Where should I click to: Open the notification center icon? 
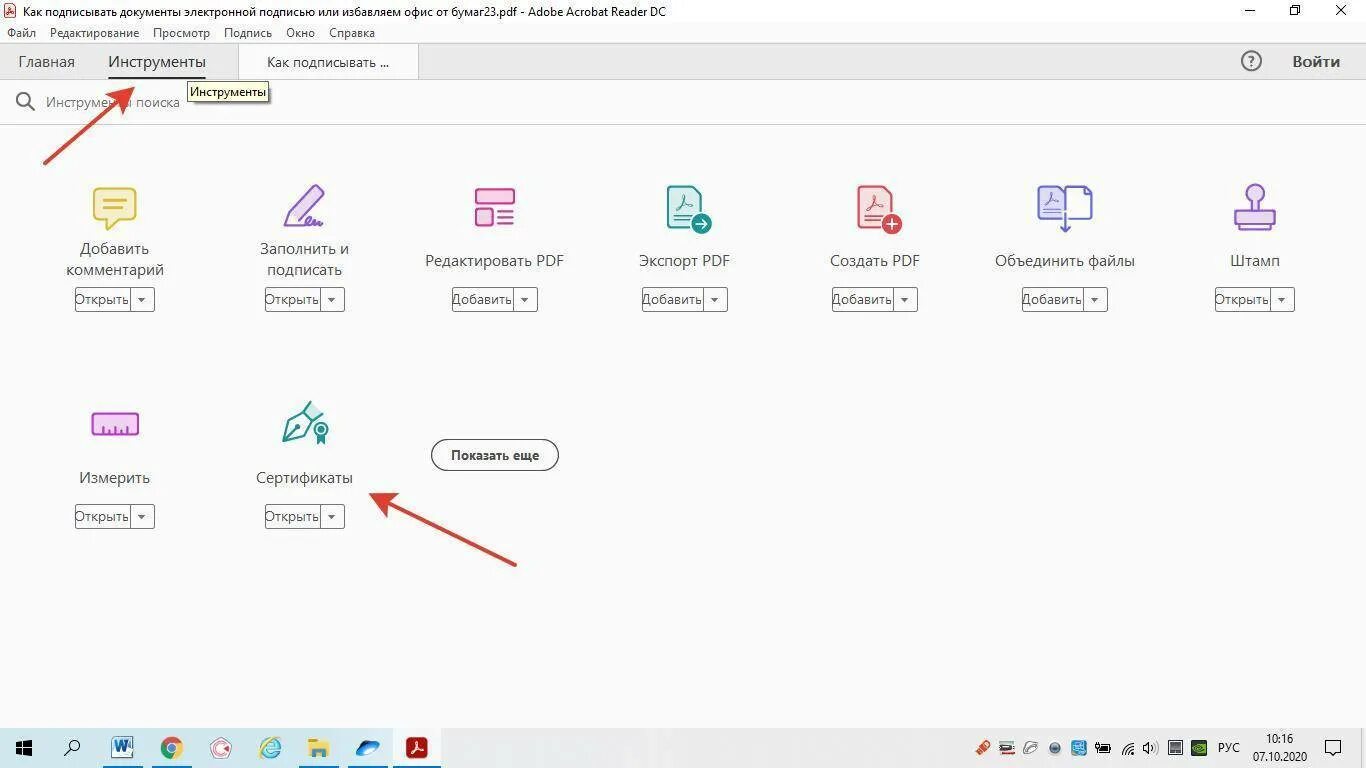[1333, 747]
